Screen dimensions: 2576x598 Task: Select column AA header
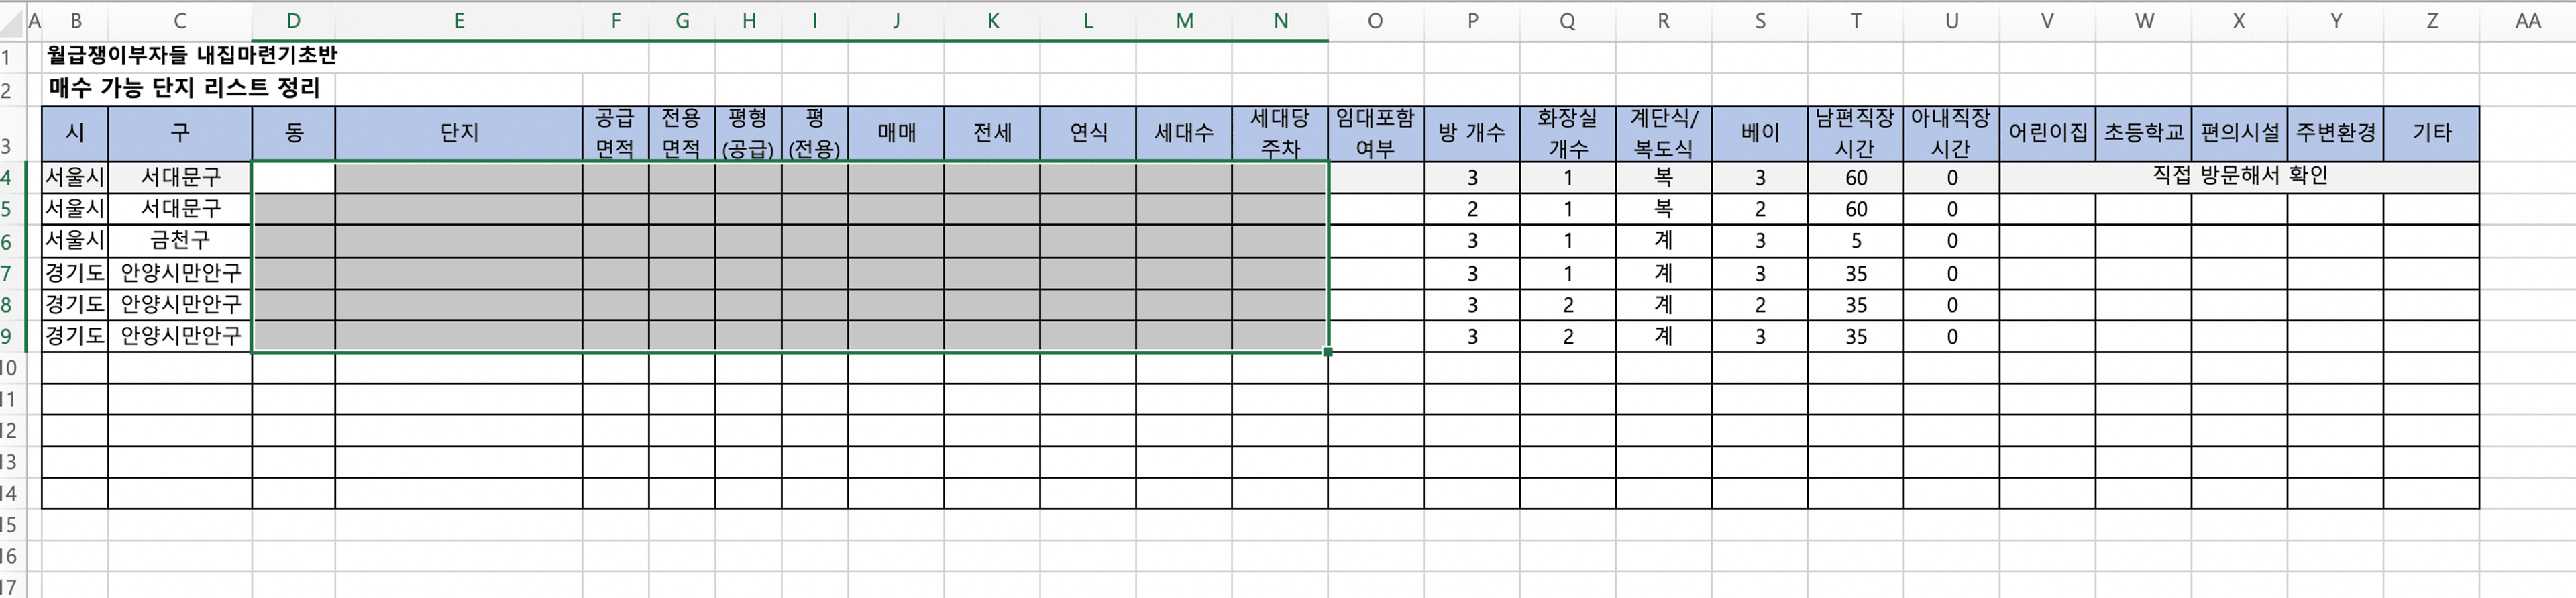tap(2527, 21)
